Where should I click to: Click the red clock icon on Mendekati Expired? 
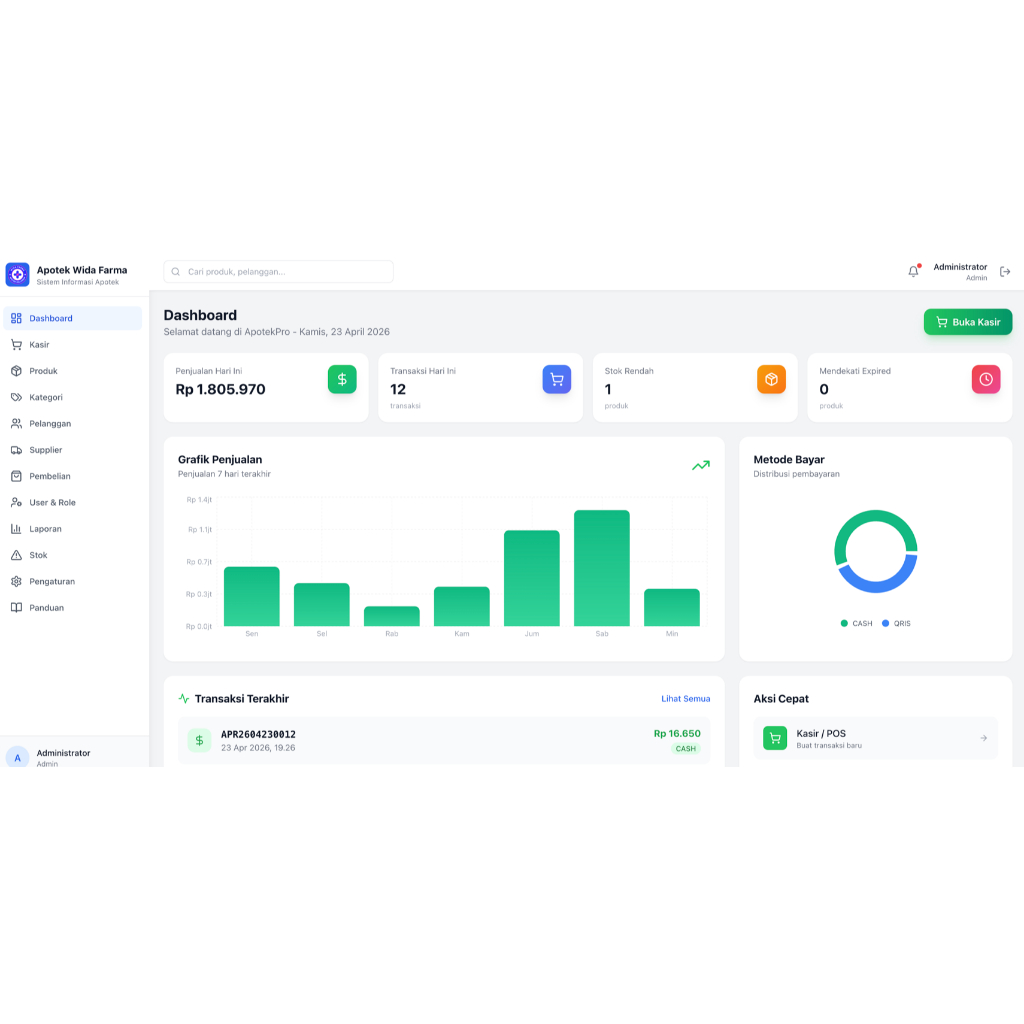click(x=986, y=379)
